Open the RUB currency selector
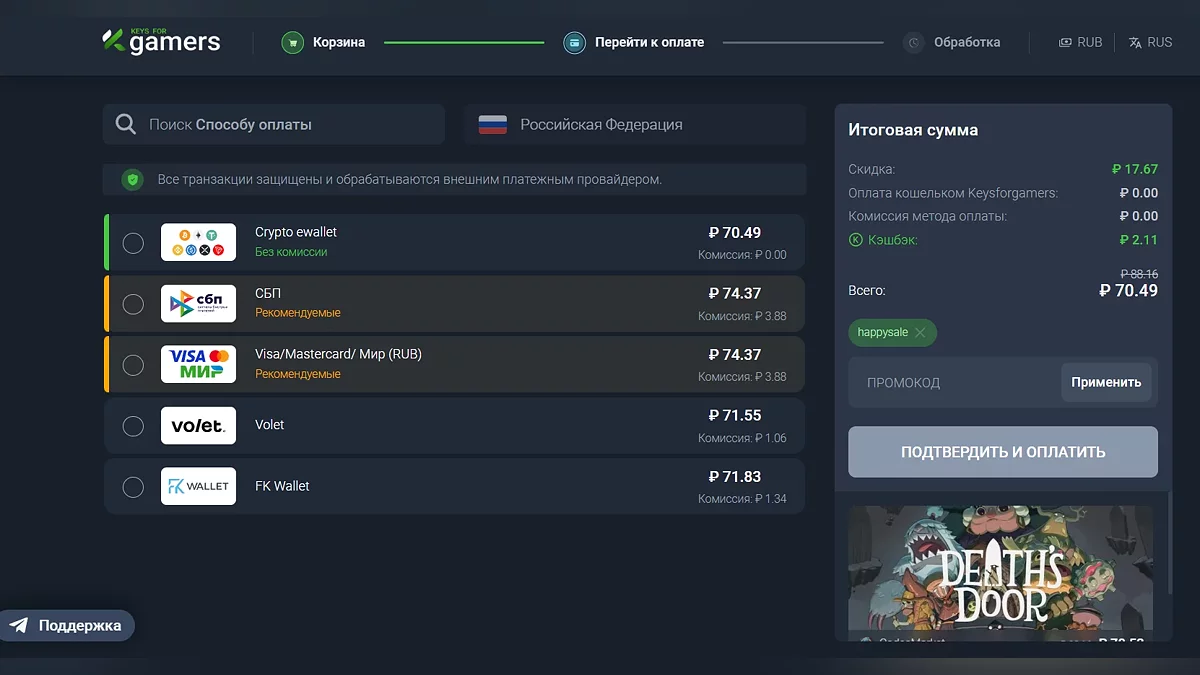 tap(1080, 43)
